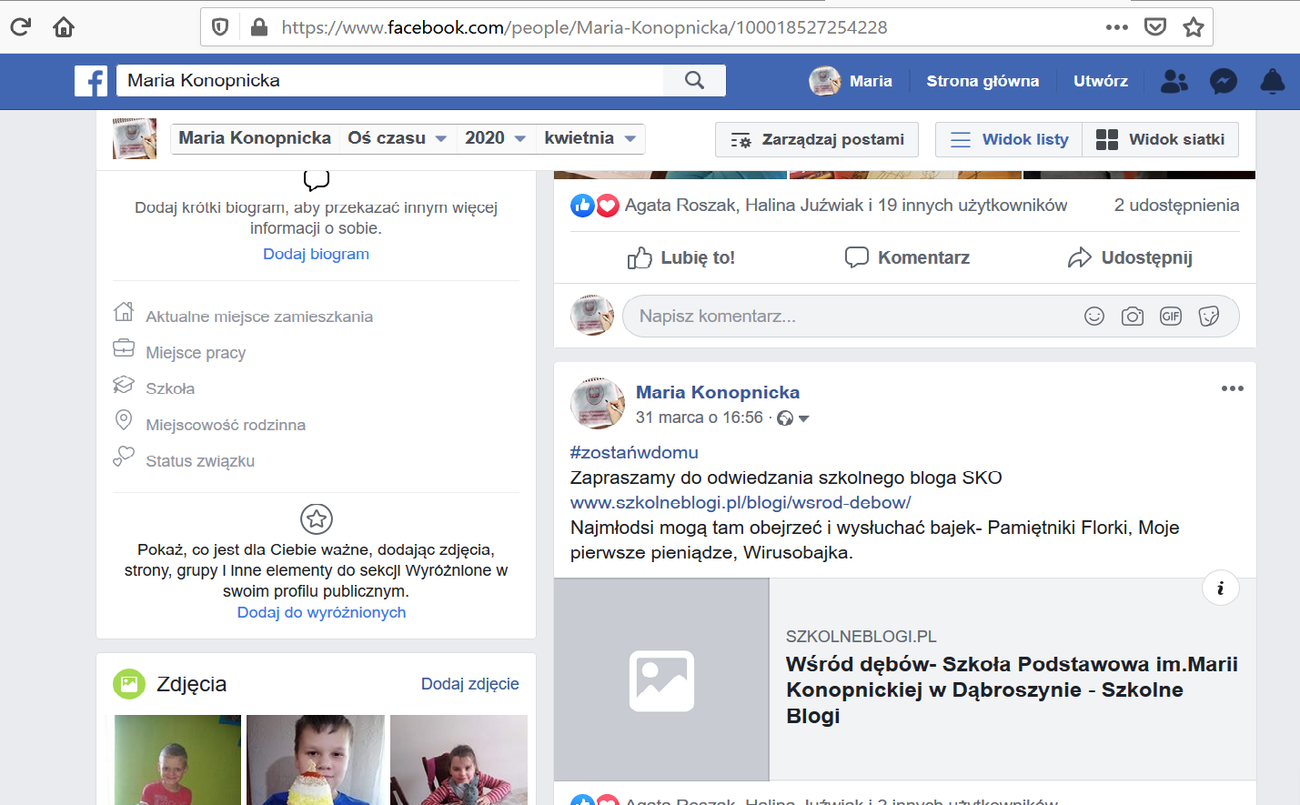Screen dimensions: 1300x805
Task: Open the notifications bell icon
Action: pyautogui.click(x=1272, y=81)
